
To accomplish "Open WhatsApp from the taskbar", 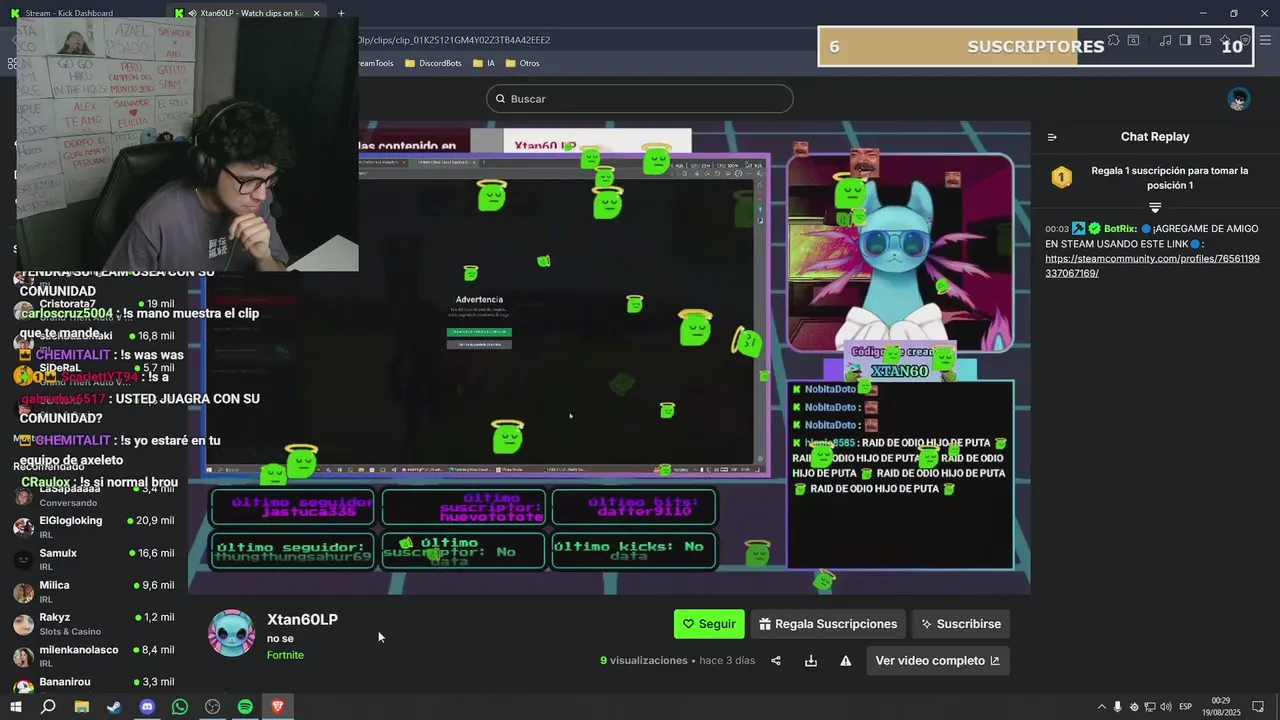I will click(180, 707).
